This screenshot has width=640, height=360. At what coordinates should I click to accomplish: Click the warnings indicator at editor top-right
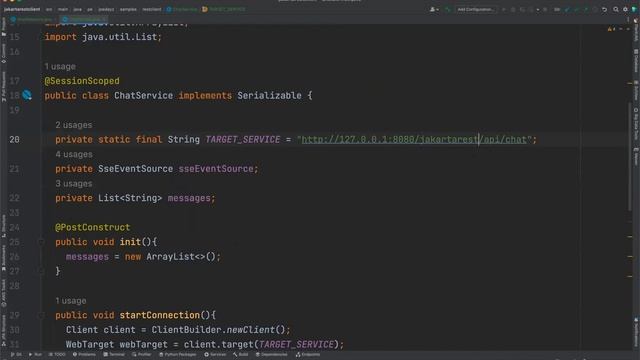pos(611,29)
